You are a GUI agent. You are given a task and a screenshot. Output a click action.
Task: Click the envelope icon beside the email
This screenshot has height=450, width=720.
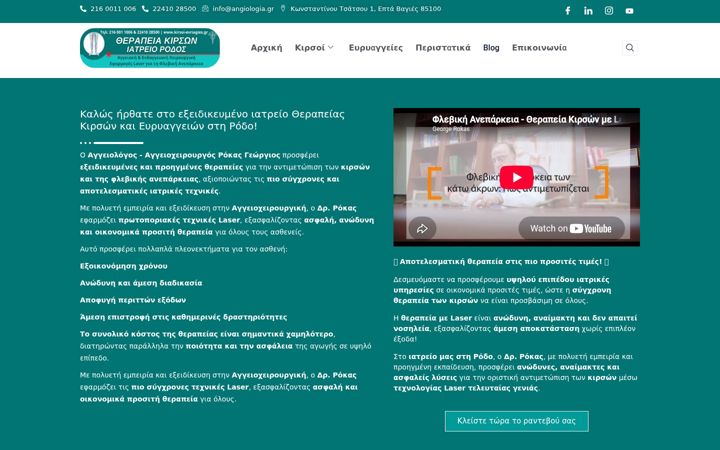[x=205, y=9]
